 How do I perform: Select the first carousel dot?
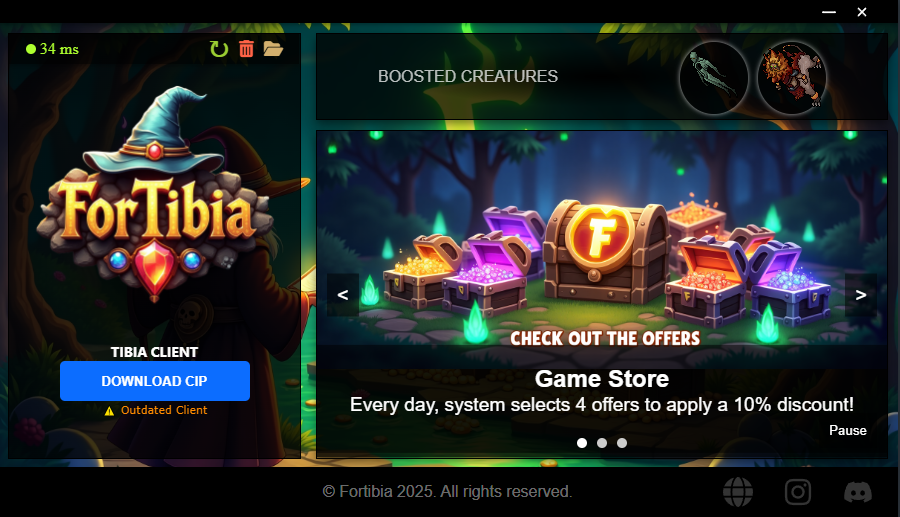[582, 443]
